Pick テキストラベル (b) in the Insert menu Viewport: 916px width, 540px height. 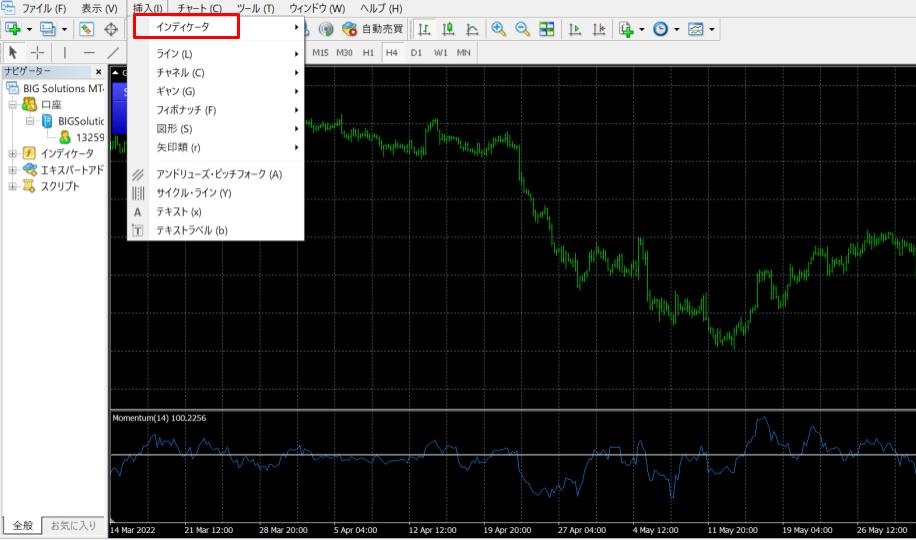click(192, 230)
